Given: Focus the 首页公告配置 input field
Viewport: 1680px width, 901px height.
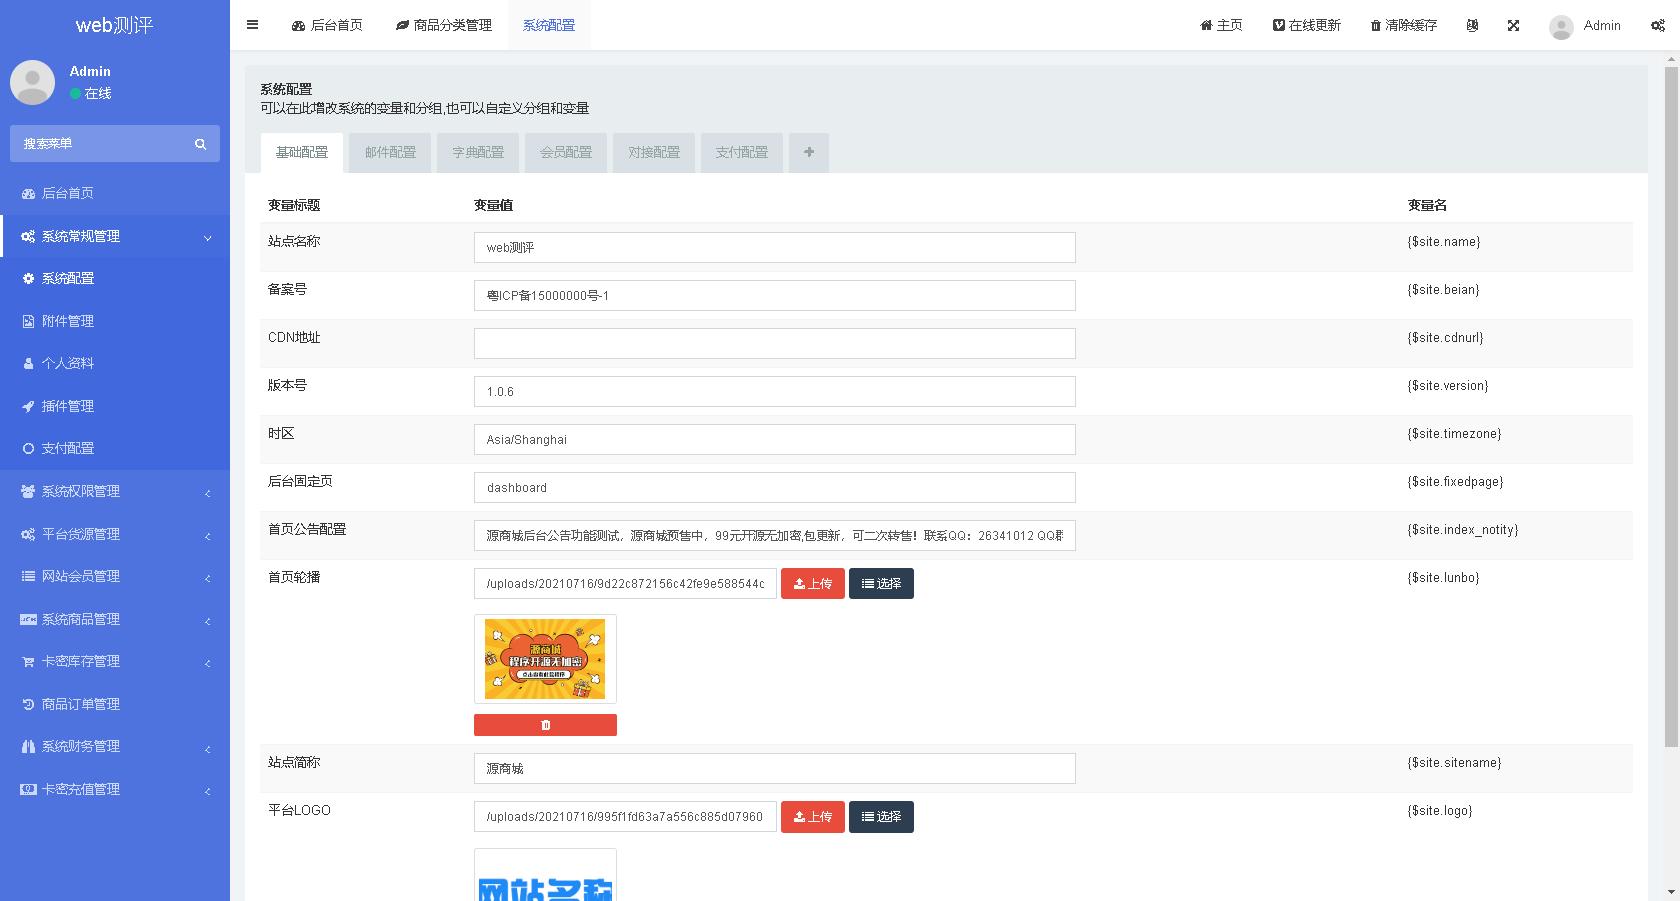Looking at the screenshot, I should tap(775, 535).
